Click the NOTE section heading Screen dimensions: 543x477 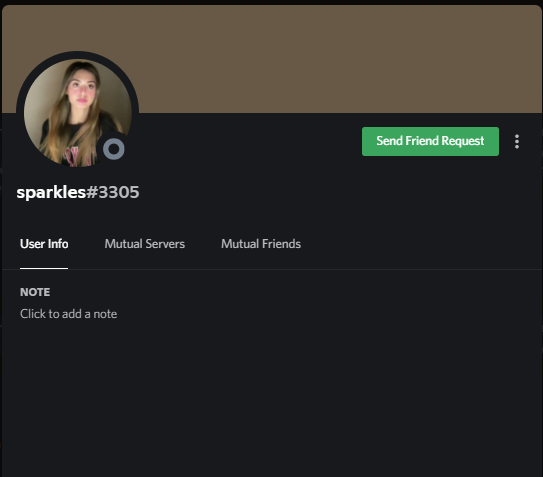[35, 292]
